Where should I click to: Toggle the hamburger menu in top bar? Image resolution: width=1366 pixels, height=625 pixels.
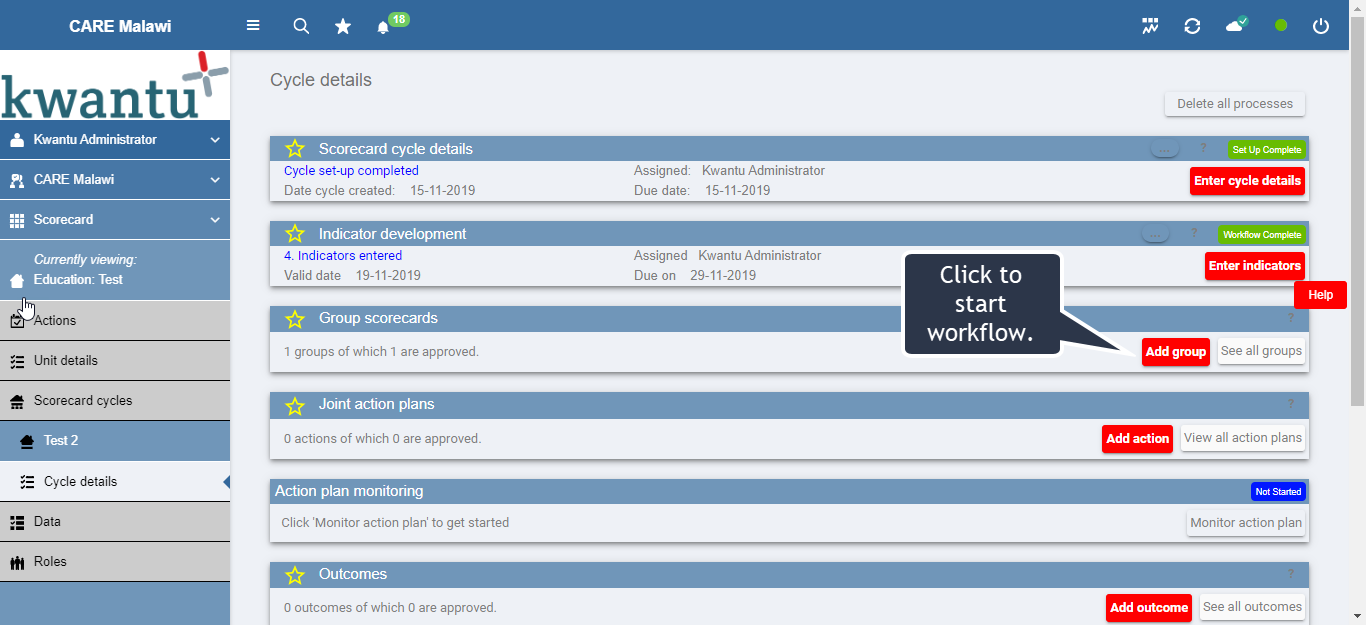click(253, 26)
